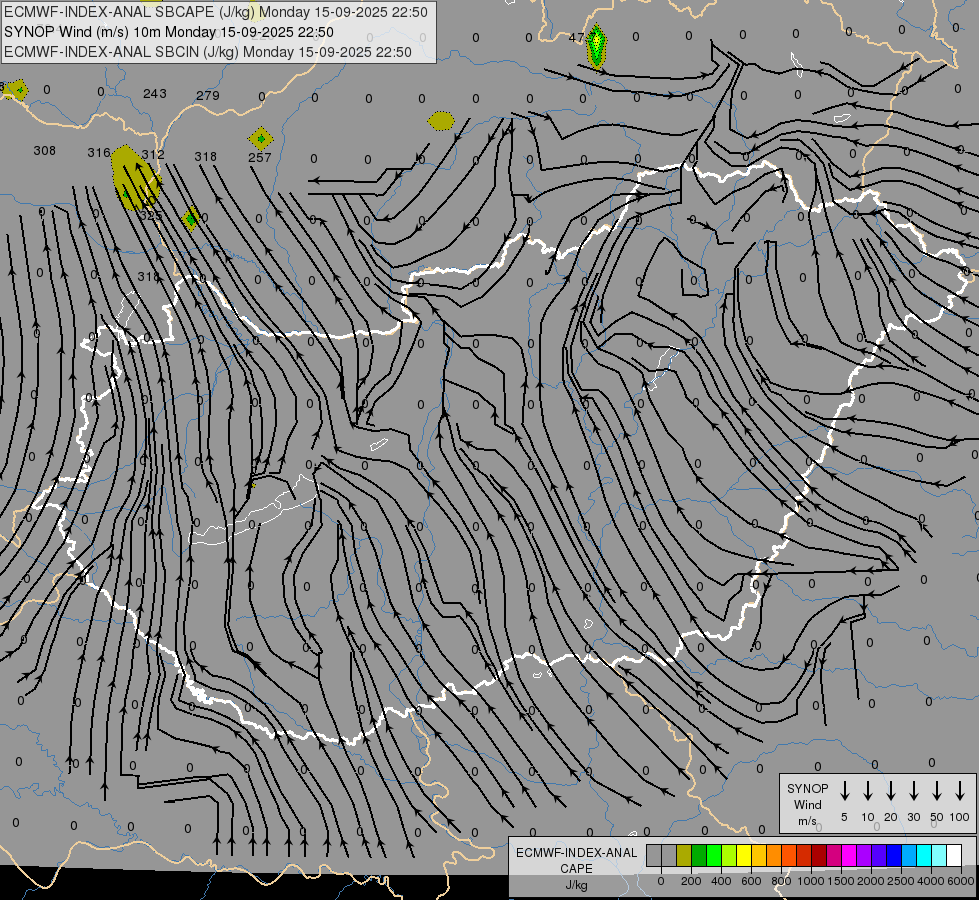Click the wind arrow above the 10 label
Screen dimensions: 979x900
867,790
